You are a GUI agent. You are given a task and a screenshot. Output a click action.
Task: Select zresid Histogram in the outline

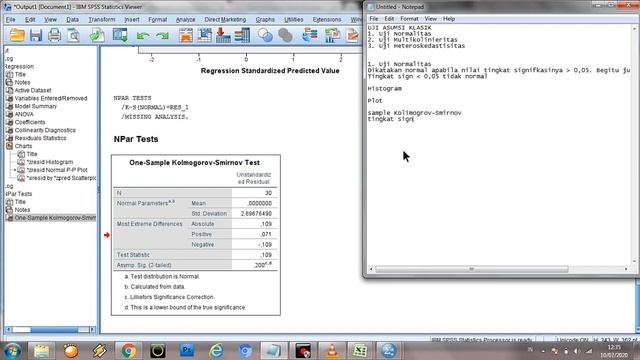coord(49,162)
